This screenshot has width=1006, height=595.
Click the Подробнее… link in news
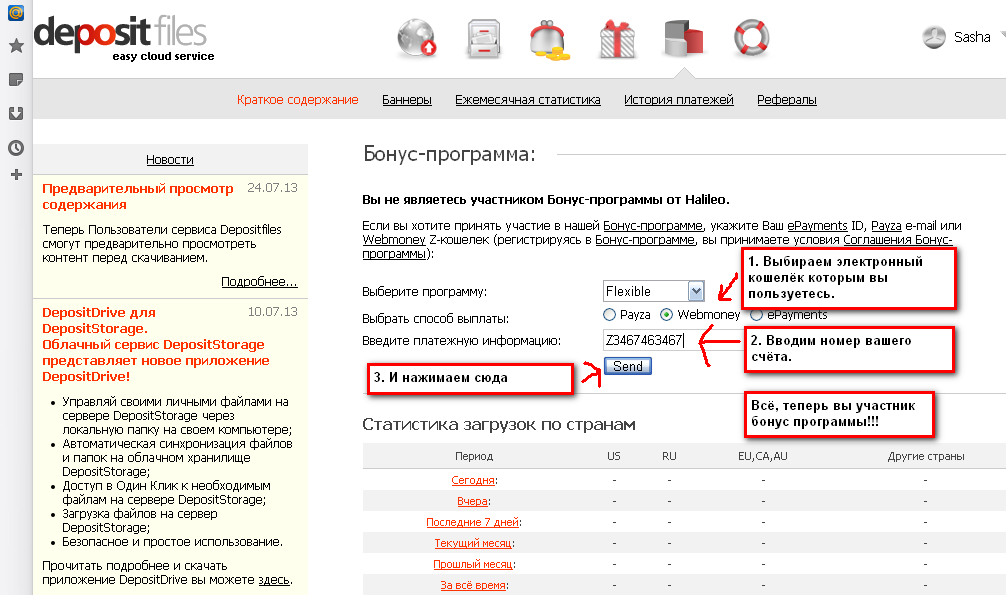pyautogui.click(x=259, y=282)
